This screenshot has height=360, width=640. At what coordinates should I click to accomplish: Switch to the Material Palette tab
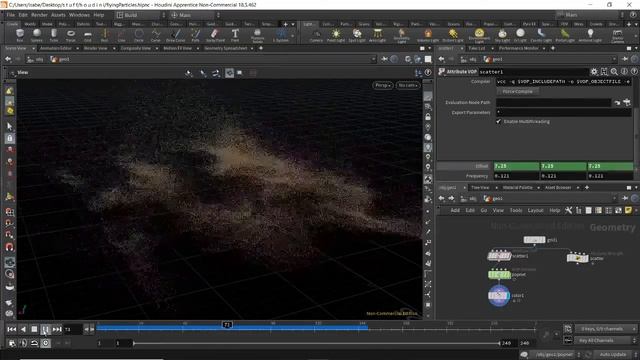(518, 188)
